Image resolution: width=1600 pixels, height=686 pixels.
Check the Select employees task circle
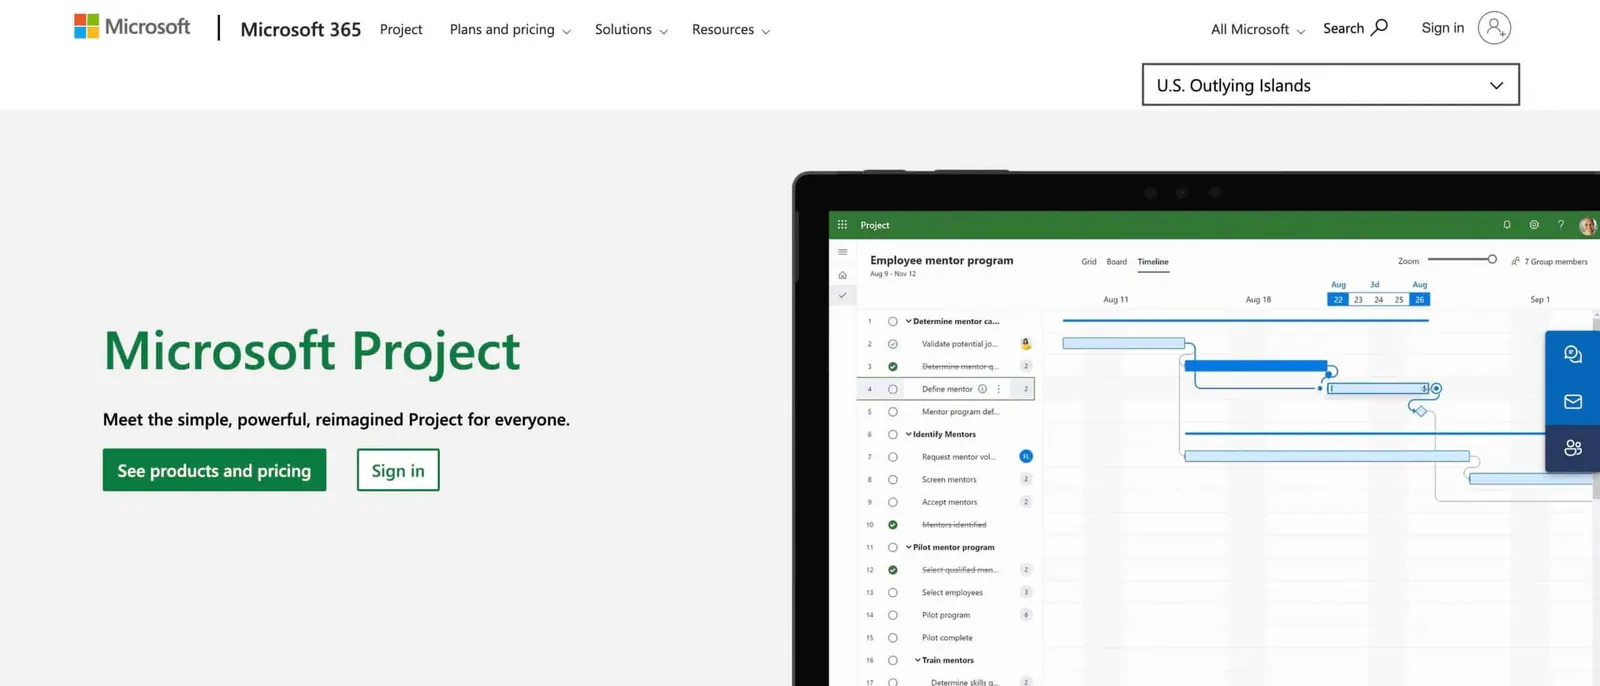[893, 592]
